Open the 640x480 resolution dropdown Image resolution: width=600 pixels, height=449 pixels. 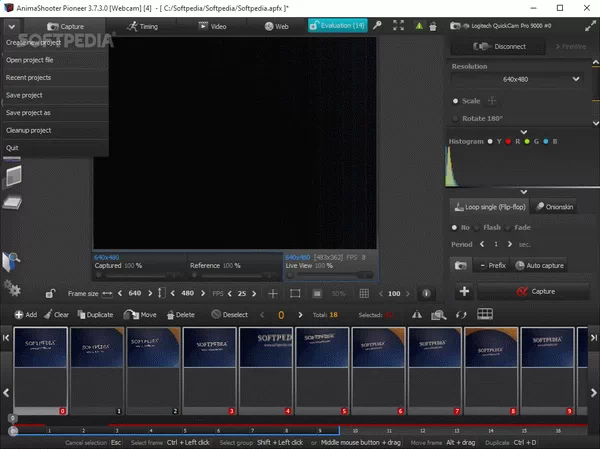[x=518, y=79]
